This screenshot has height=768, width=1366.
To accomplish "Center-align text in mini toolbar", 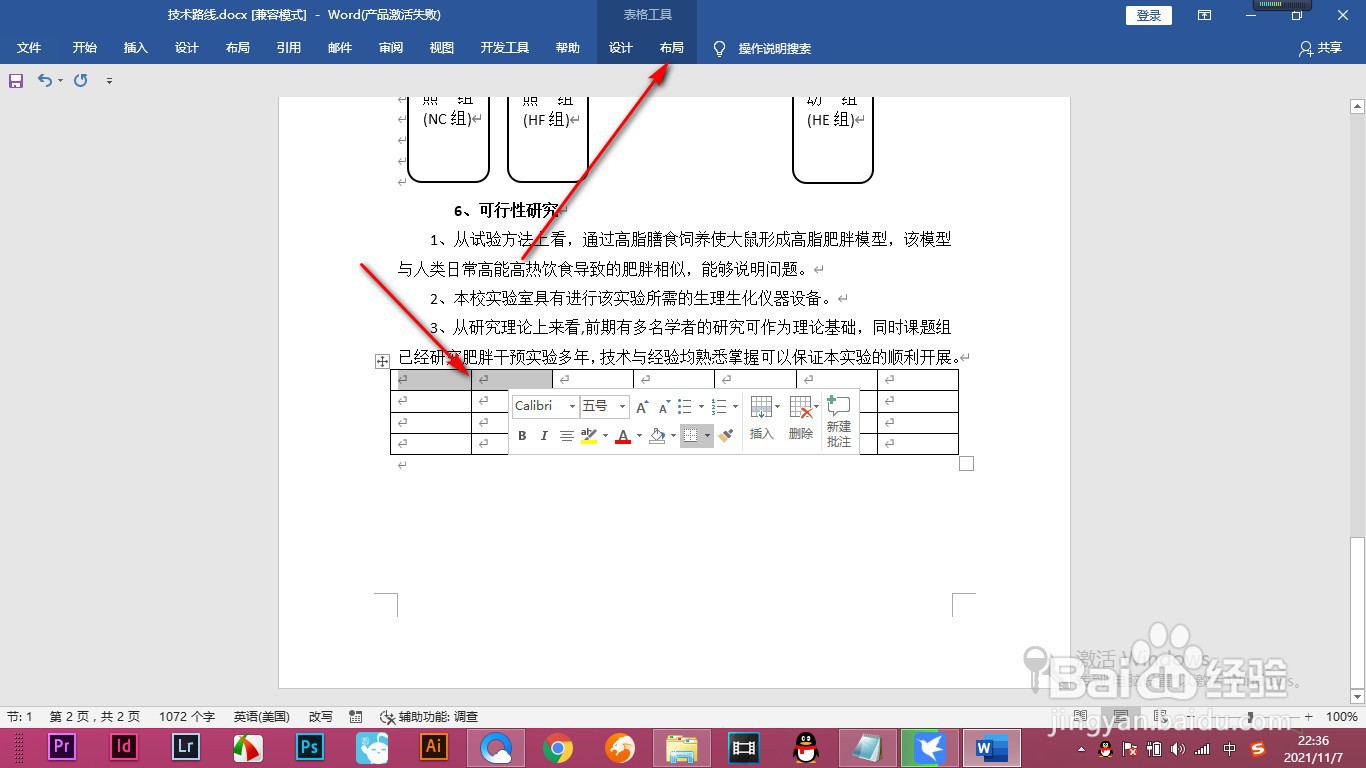I will [x=567, y=436].
